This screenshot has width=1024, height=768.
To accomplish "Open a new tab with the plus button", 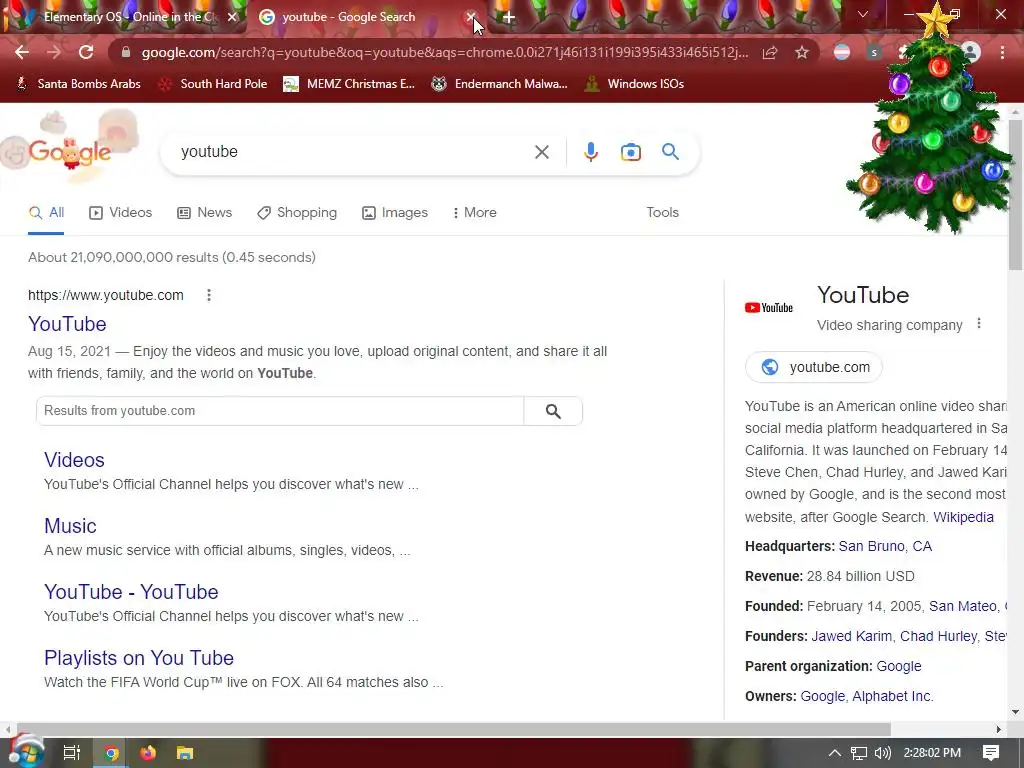I will 509,18.
